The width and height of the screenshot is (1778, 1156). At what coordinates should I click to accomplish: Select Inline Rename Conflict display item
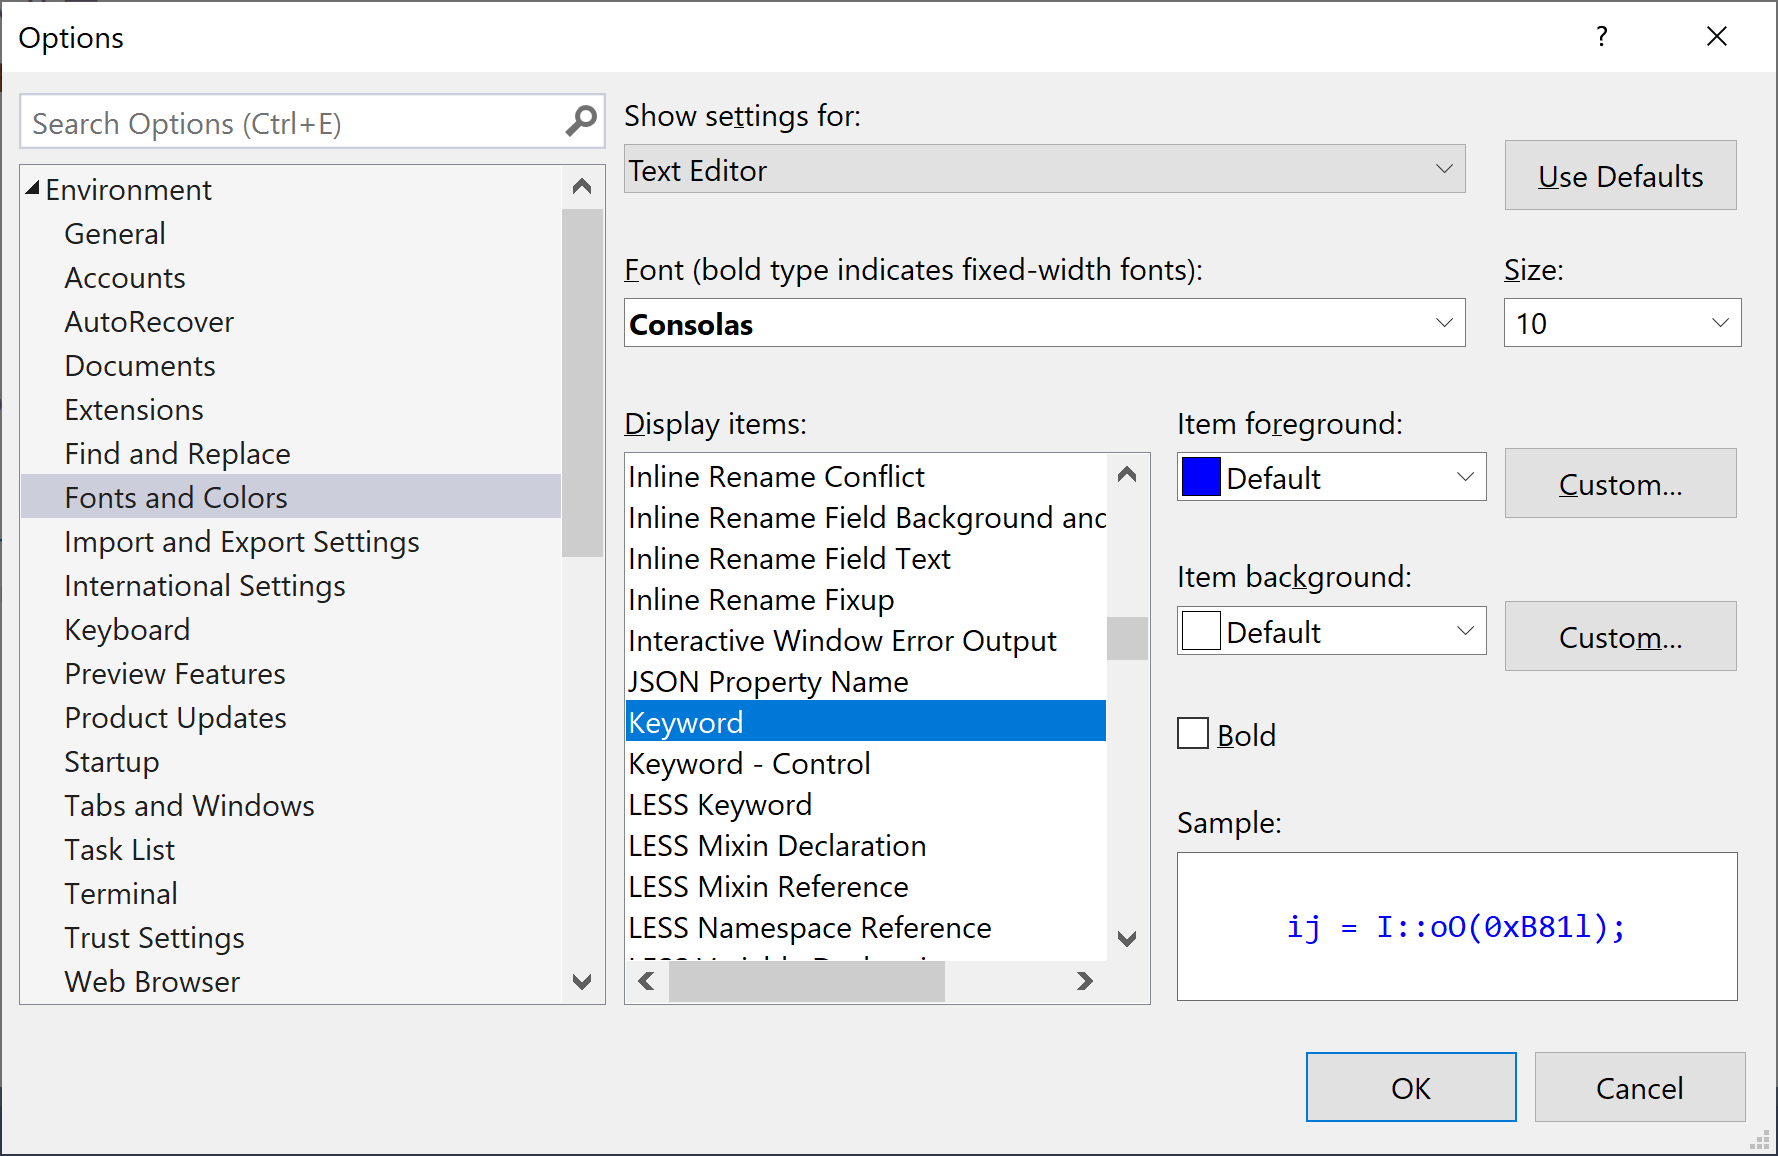point(866,476)
